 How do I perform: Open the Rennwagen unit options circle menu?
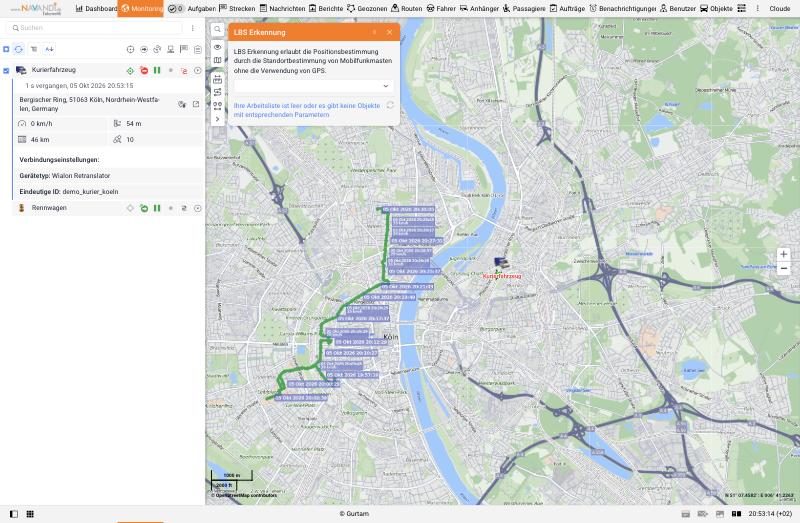[197, 208]
